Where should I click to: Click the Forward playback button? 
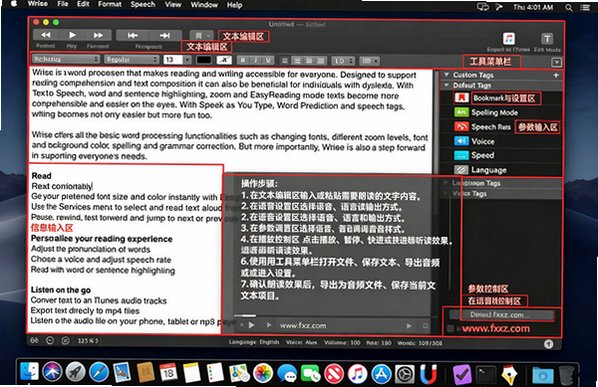98,35
